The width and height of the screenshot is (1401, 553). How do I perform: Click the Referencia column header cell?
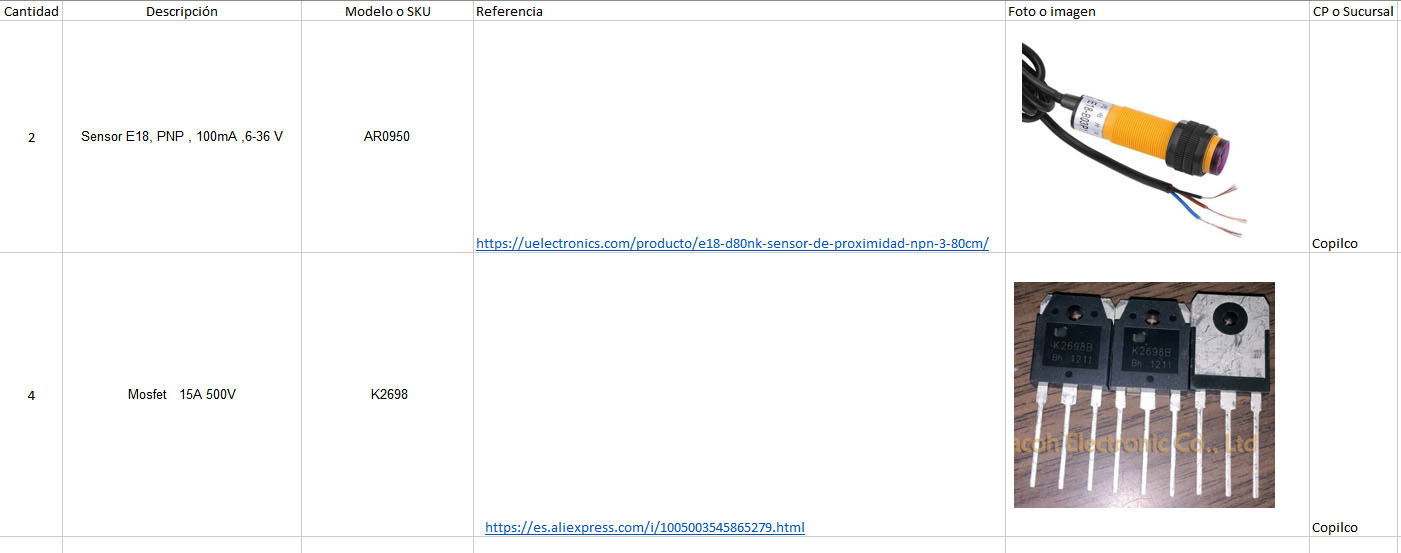[739, 12]
